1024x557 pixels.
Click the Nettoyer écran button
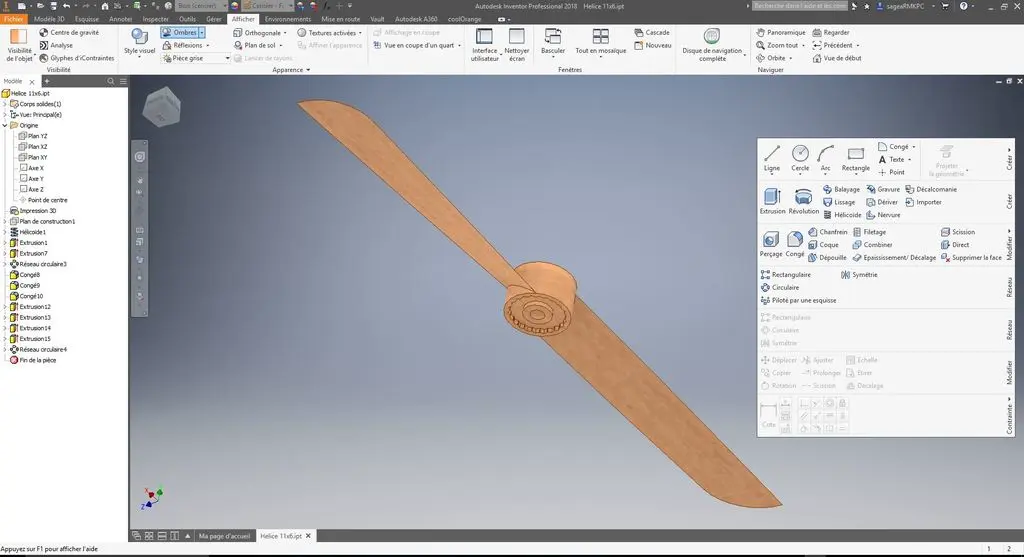517,44
